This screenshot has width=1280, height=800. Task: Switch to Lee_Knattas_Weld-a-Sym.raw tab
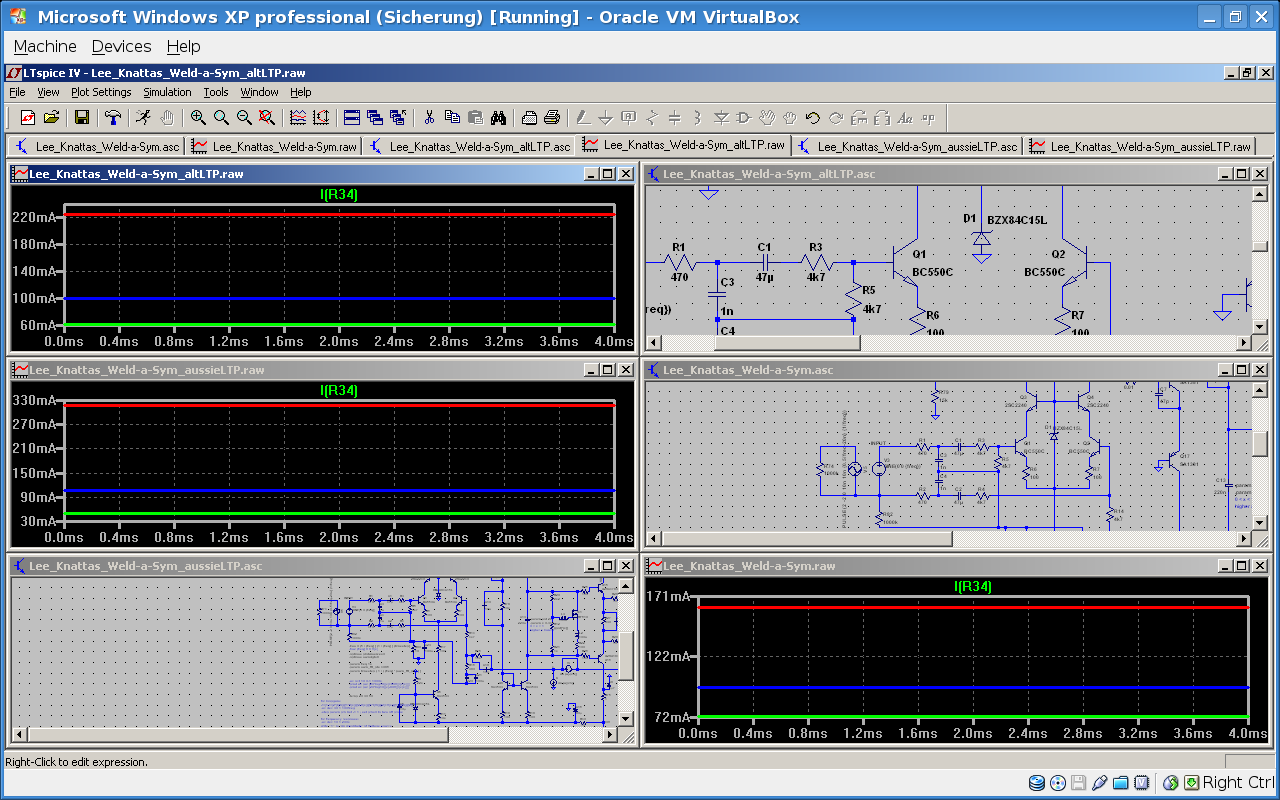pos(274,146)
